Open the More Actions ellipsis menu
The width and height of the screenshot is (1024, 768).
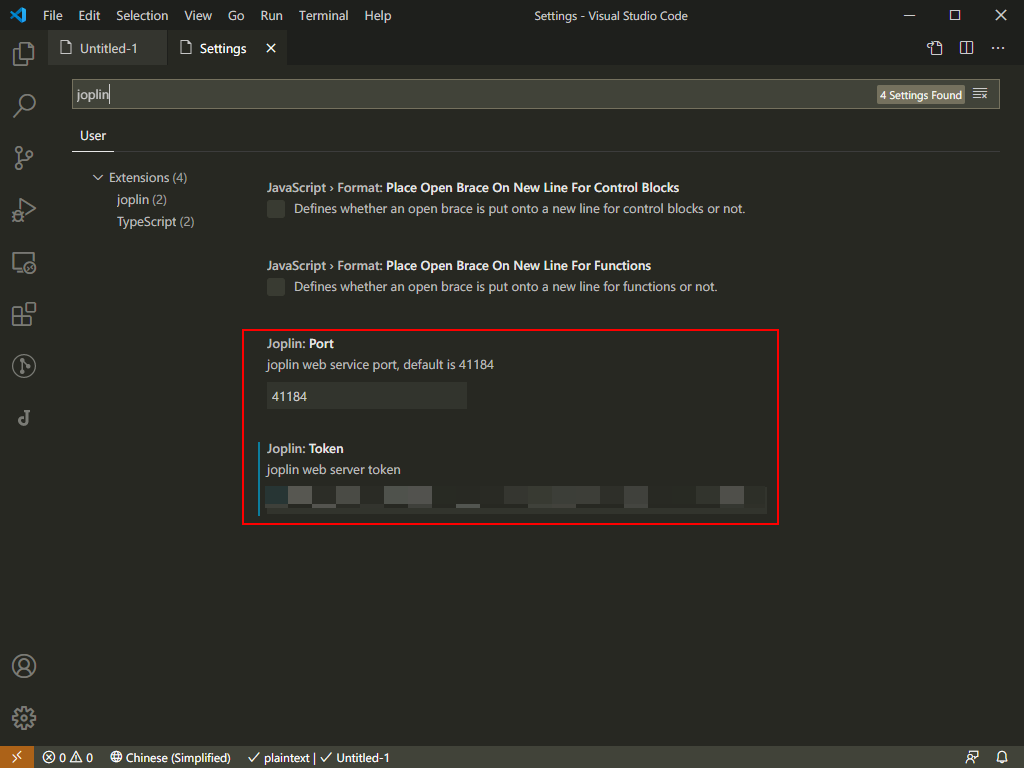click(x=998, y=48)
